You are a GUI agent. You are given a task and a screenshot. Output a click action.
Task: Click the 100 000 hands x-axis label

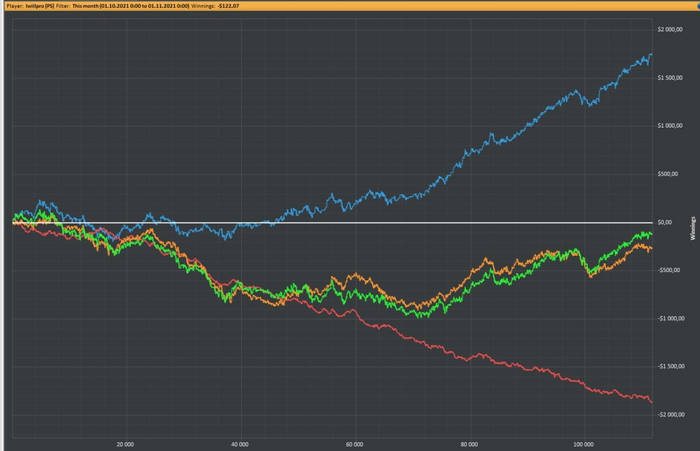click(x=583, y=444)
